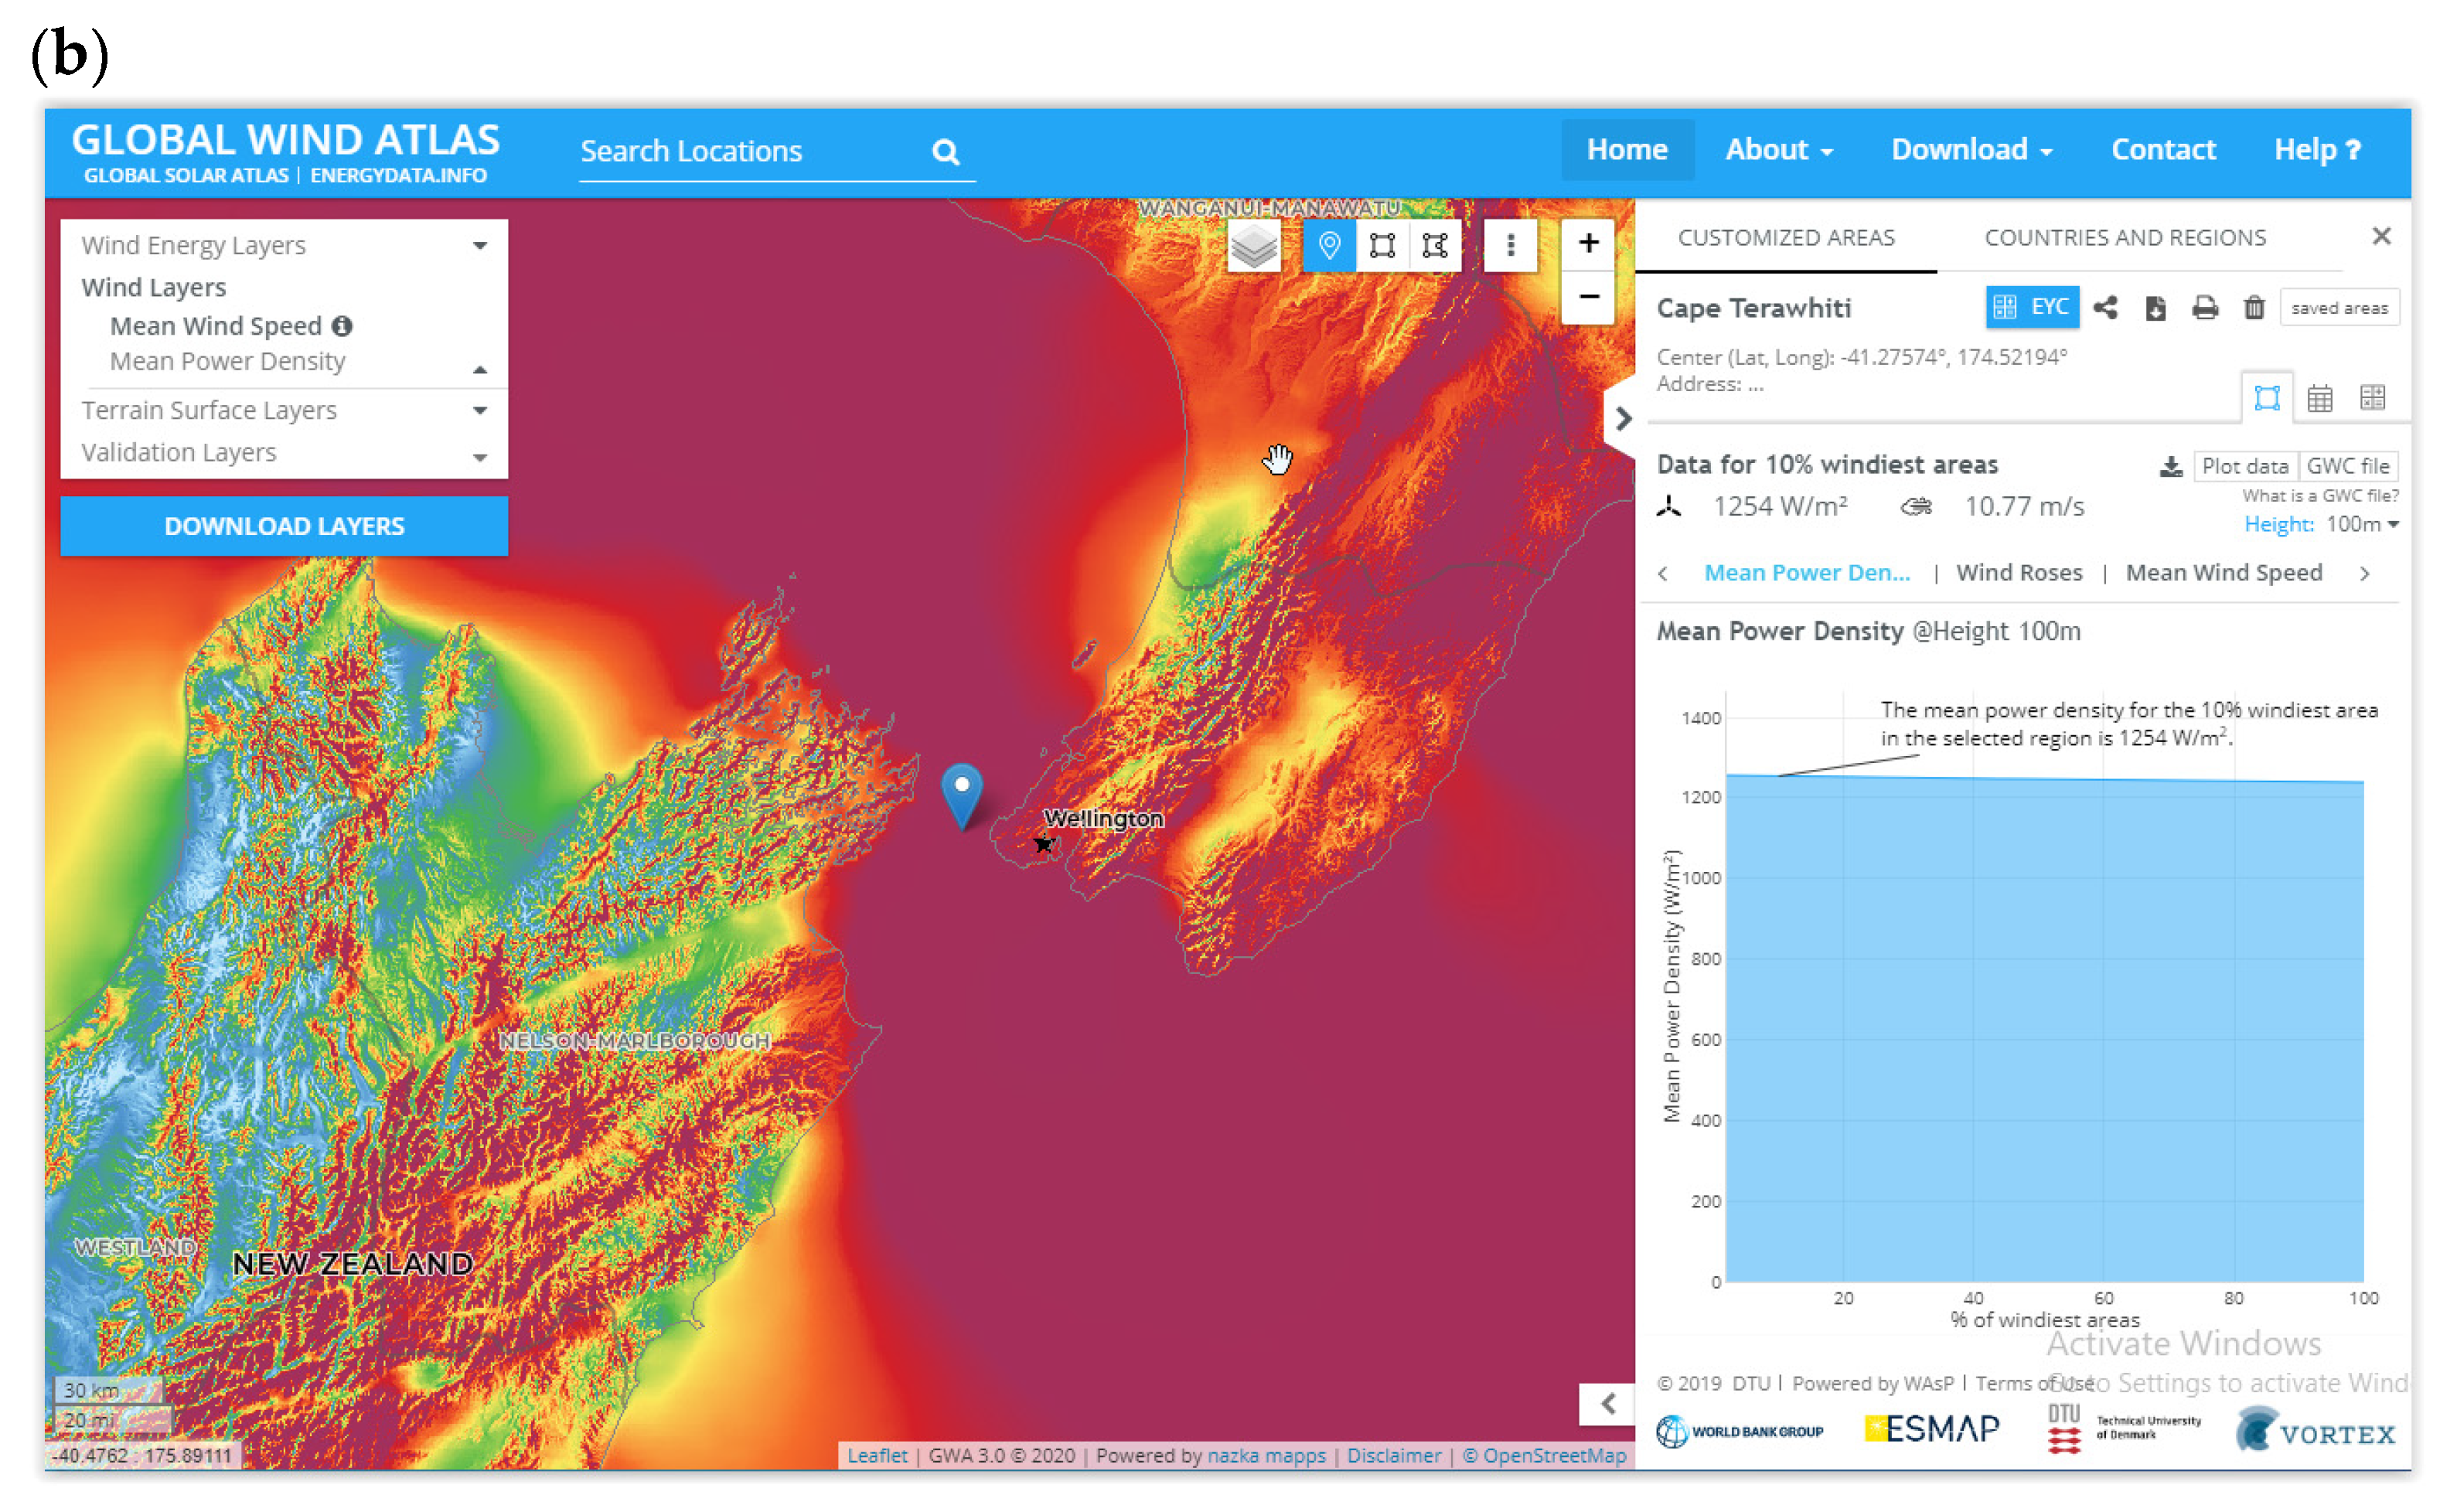The width and height of the screenshot is (2457, 1512).
Task: Select the Mean Power Density layer
Action: (227, 361)
